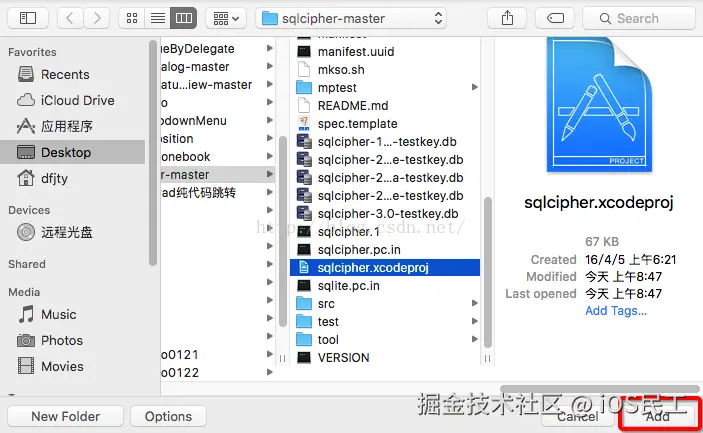Image resolution: width=703 pixels, height=433 pixels.
Task: Select the README.md file
Action: point(385,105)
